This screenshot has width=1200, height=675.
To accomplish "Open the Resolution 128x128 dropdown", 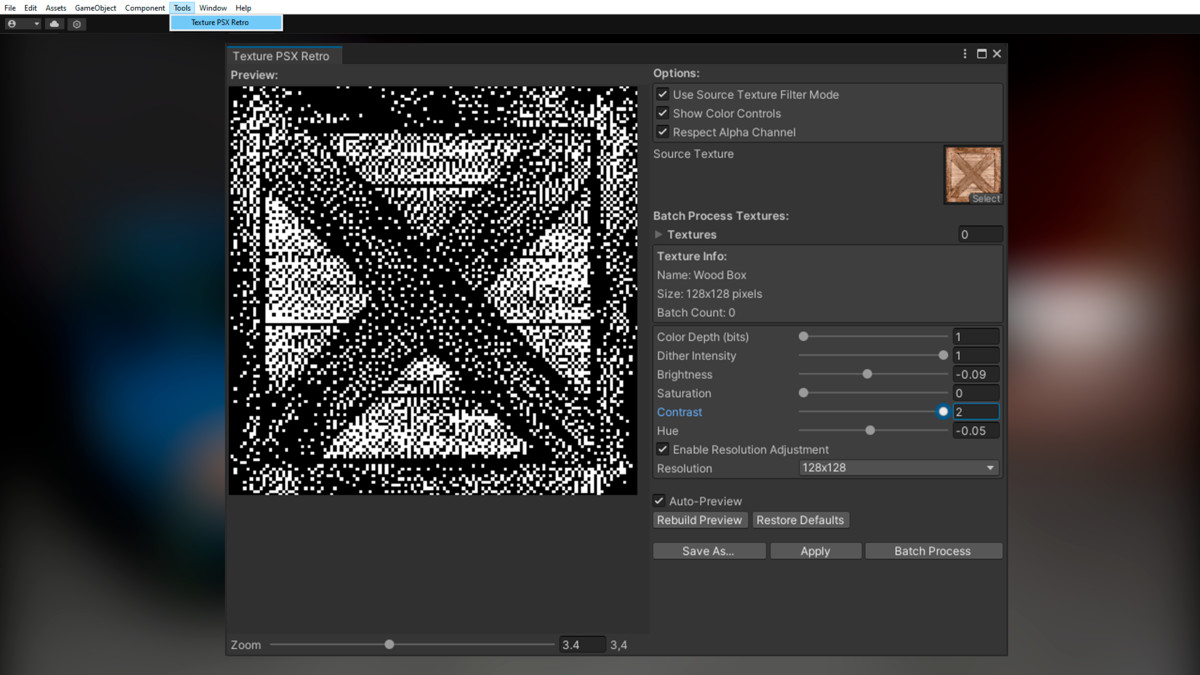I will [898, 468].
